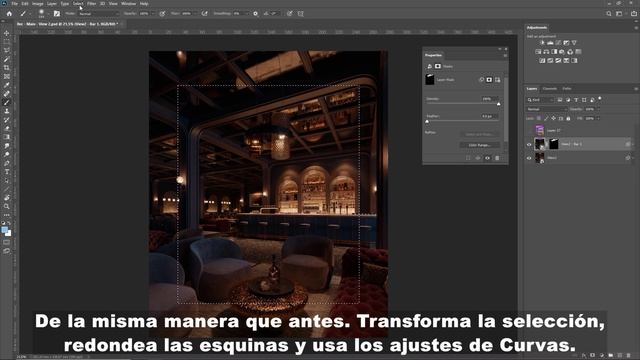Open the Image menu
This screenshot has height=360, width=640.
38,4
